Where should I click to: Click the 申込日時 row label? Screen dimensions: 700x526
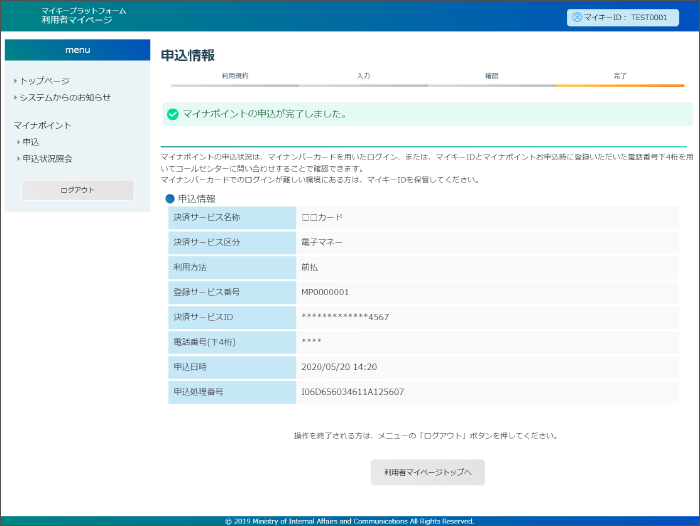232,367
